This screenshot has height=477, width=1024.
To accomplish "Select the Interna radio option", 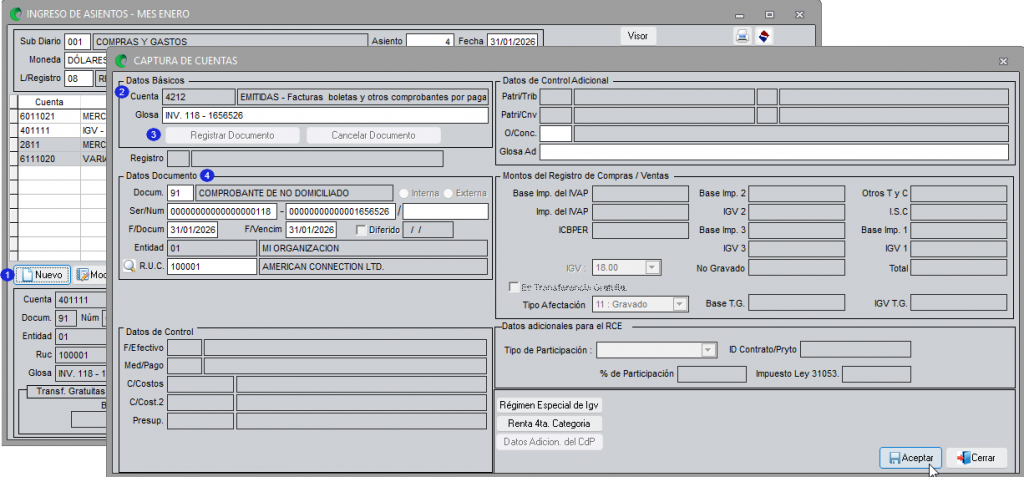I will (404, 193).
